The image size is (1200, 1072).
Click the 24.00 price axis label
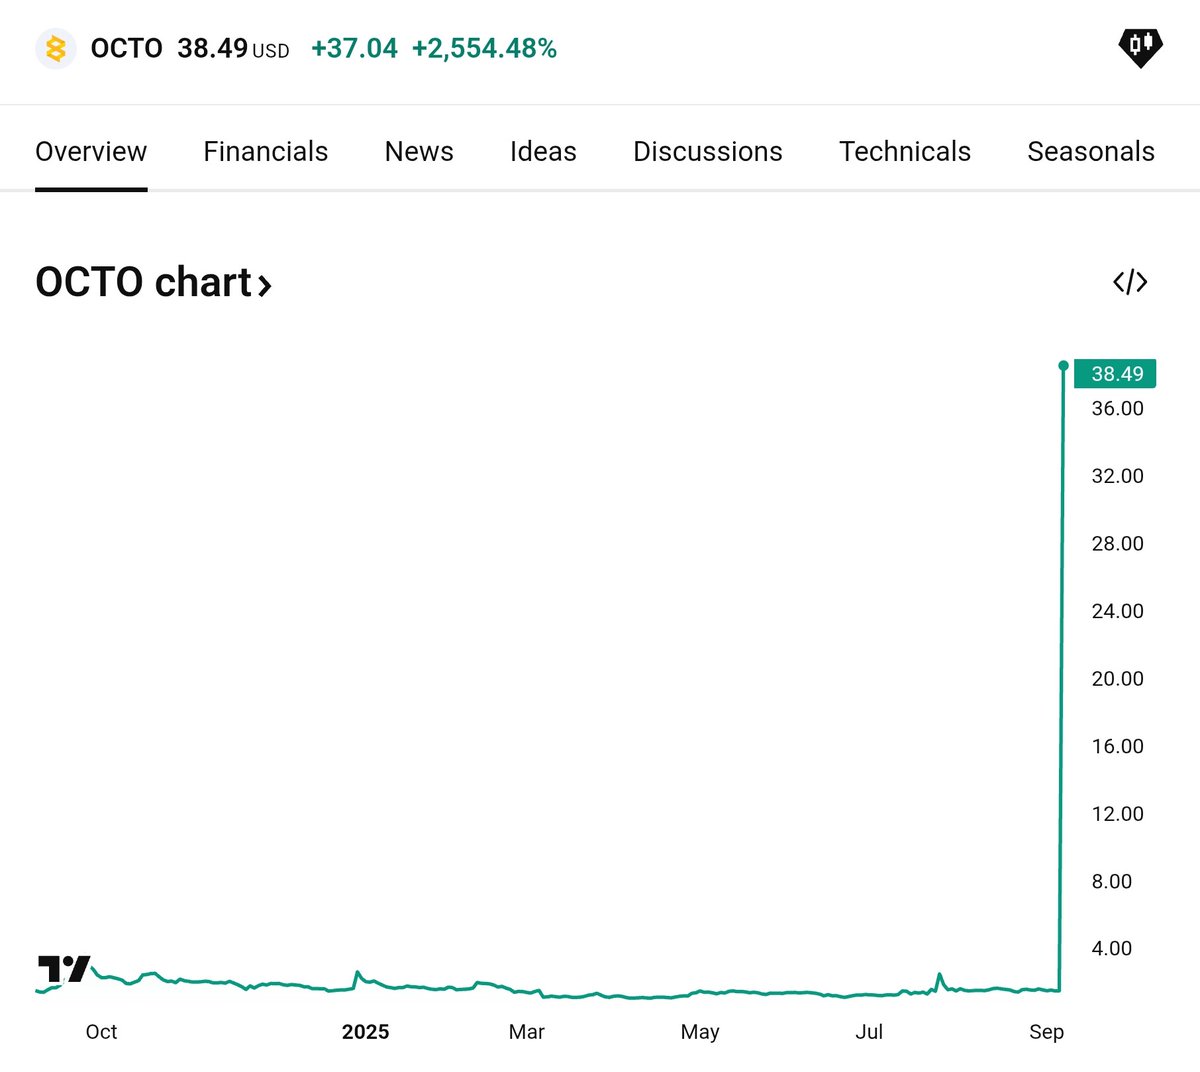pyautogui.click(x=1117, y=611)
